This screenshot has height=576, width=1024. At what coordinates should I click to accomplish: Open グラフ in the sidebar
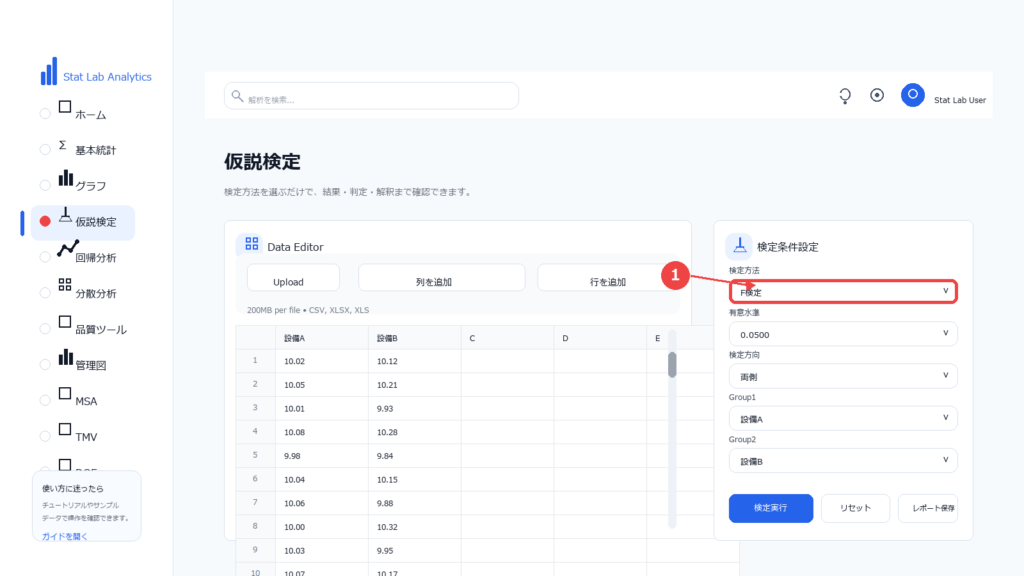[91, 186]
